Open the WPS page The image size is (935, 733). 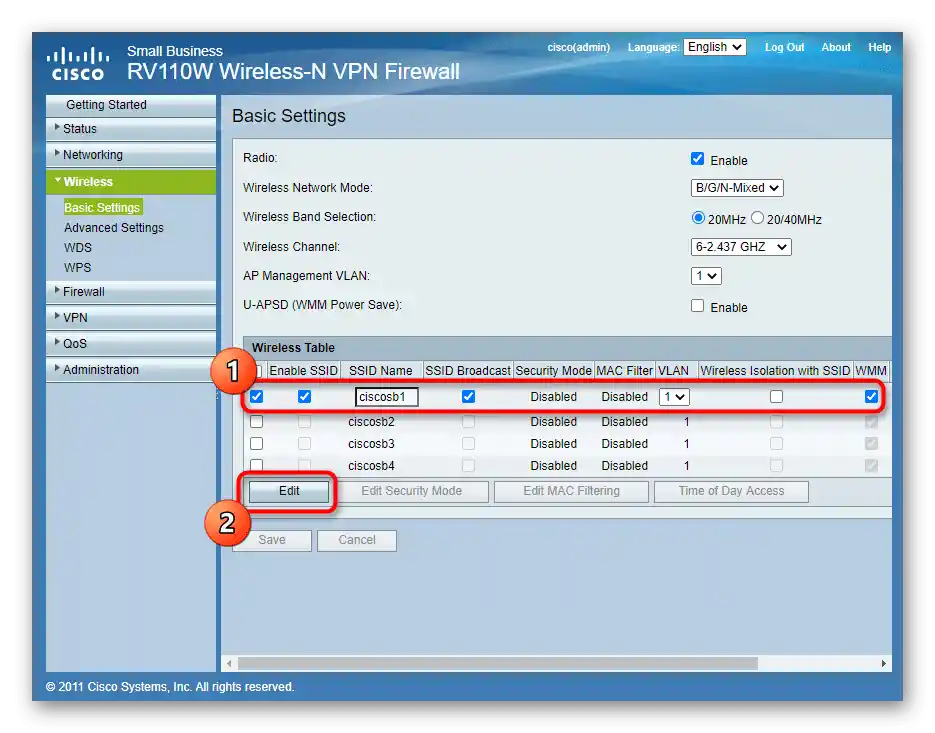(78, 268)
